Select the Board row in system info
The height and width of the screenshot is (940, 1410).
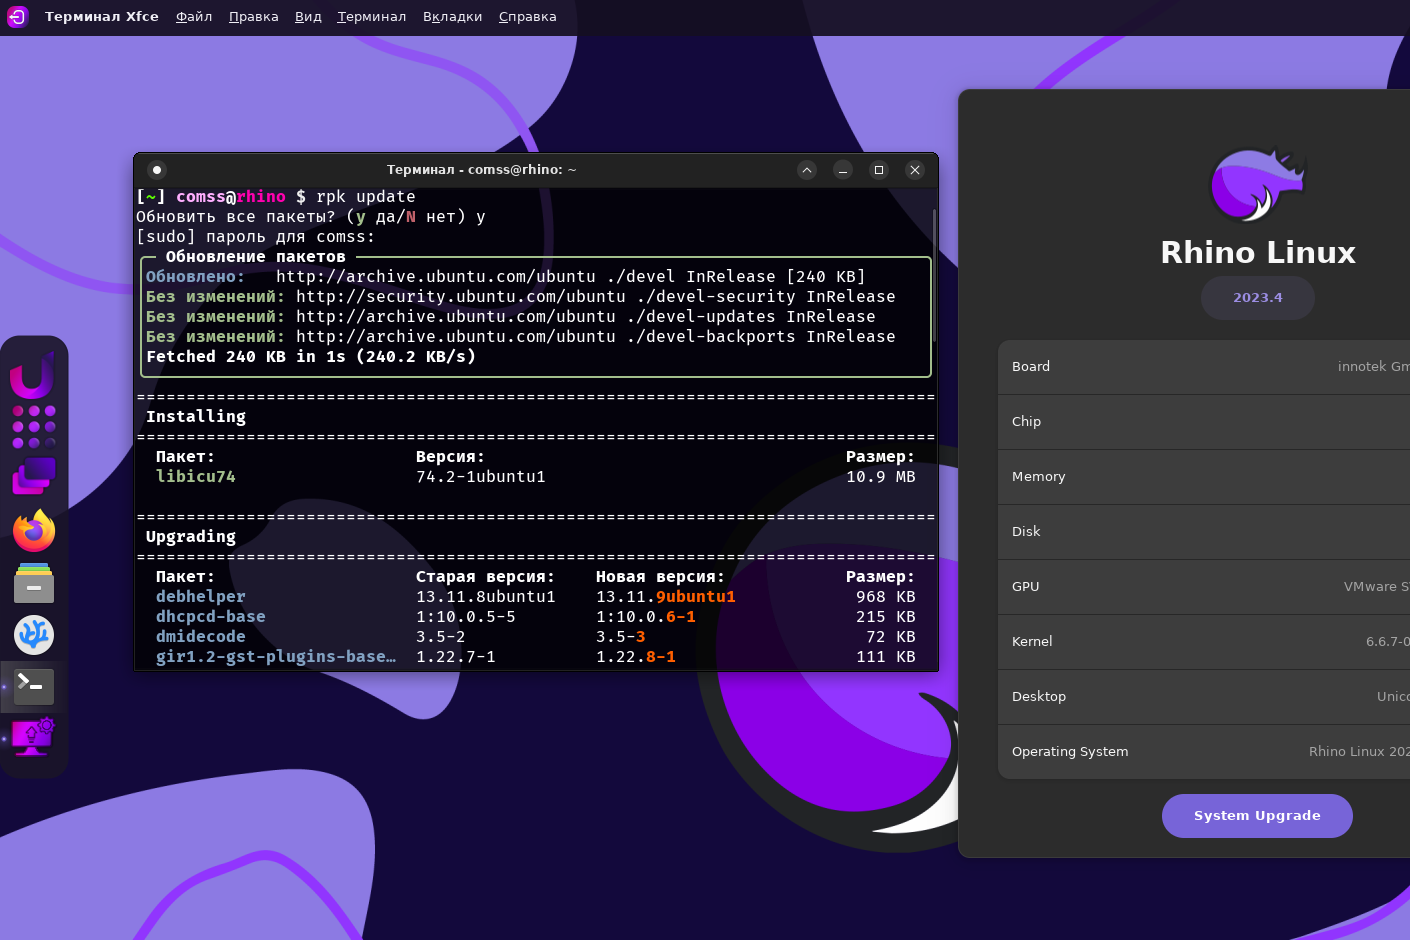tap(1204, 367)
